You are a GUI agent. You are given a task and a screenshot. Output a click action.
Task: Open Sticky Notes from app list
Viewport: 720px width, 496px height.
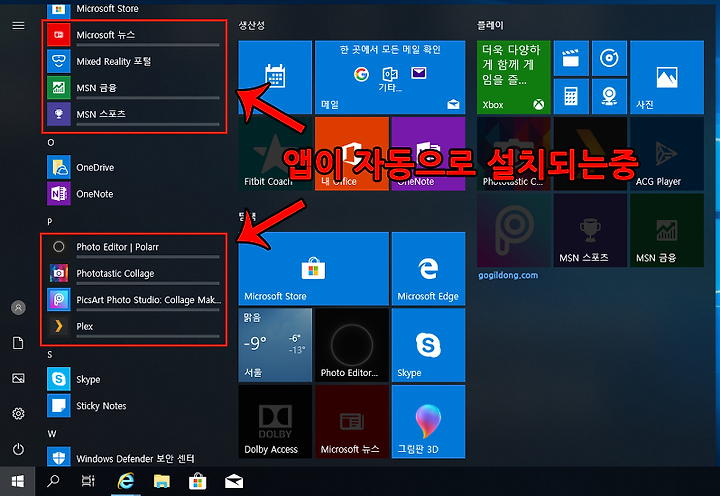[x=134, y=406]
